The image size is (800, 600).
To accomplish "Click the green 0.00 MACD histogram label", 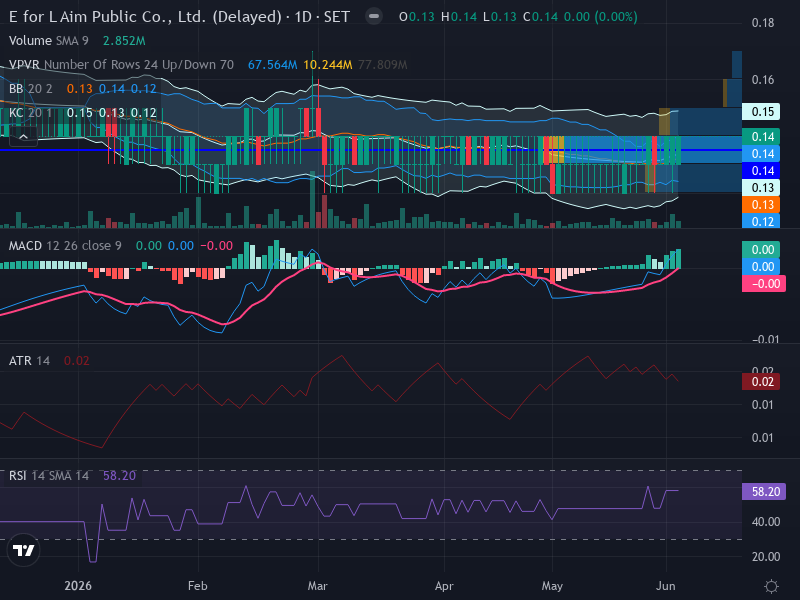I will (761, 249).
